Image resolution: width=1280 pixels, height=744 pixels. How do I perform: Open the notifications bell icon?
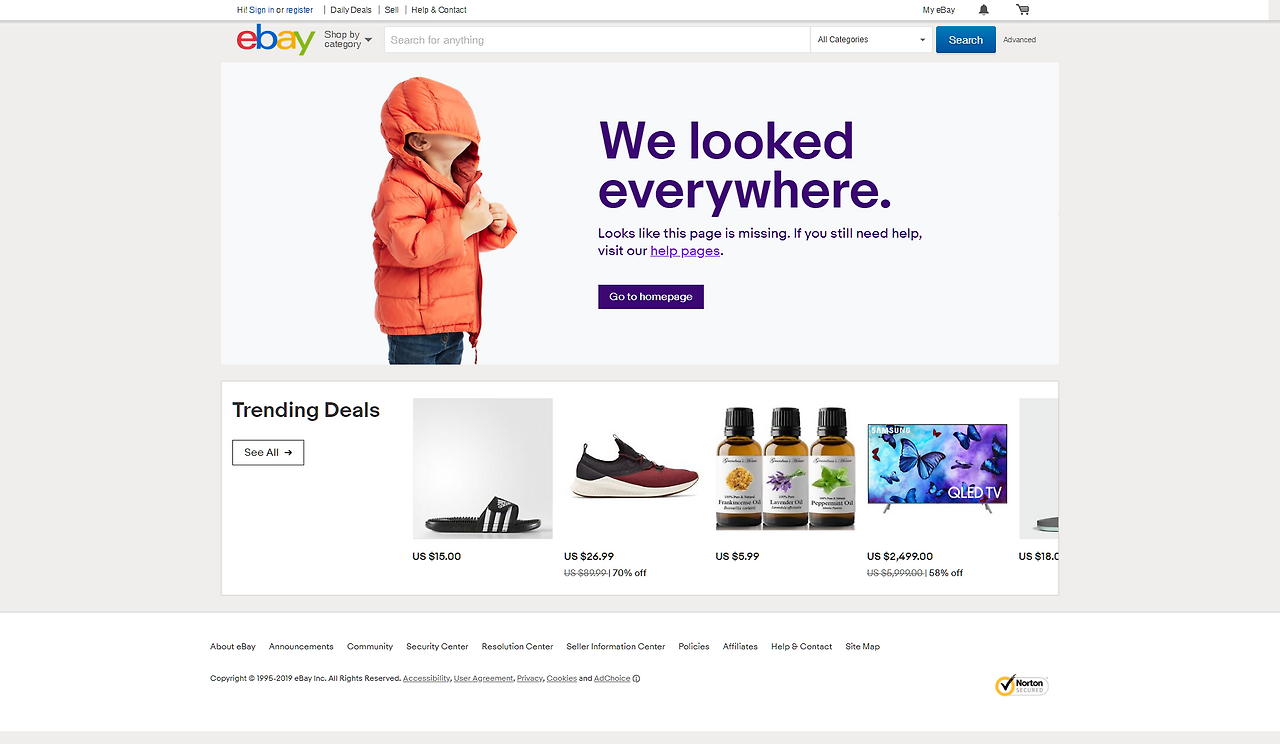[x=984, y=10]
